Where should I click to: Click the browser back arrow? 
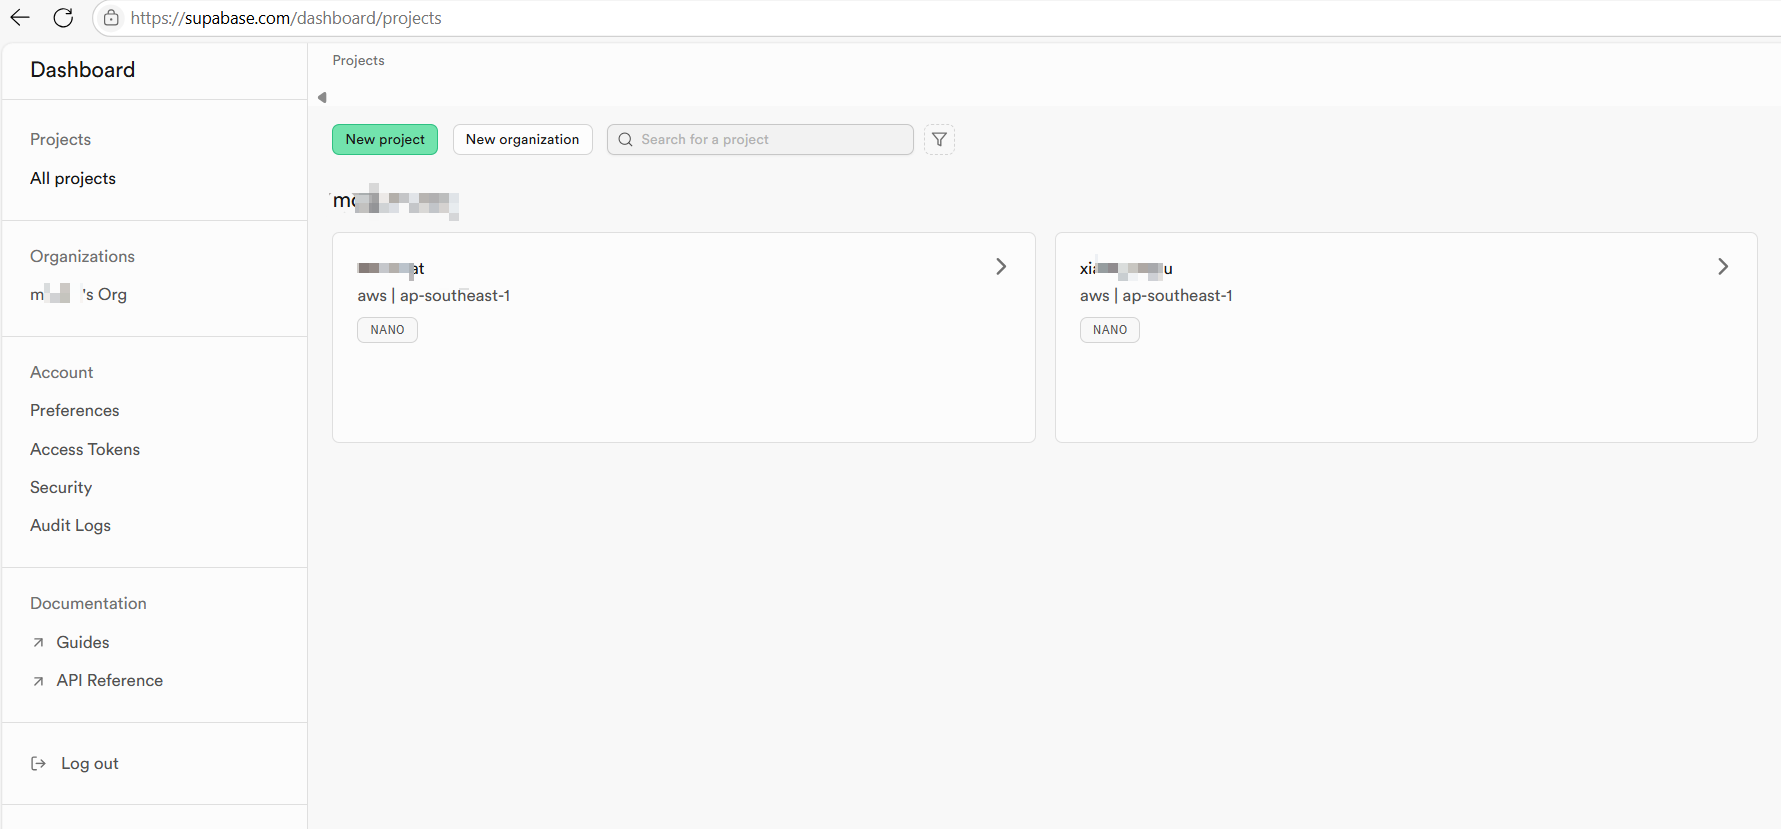click(20, 17)
